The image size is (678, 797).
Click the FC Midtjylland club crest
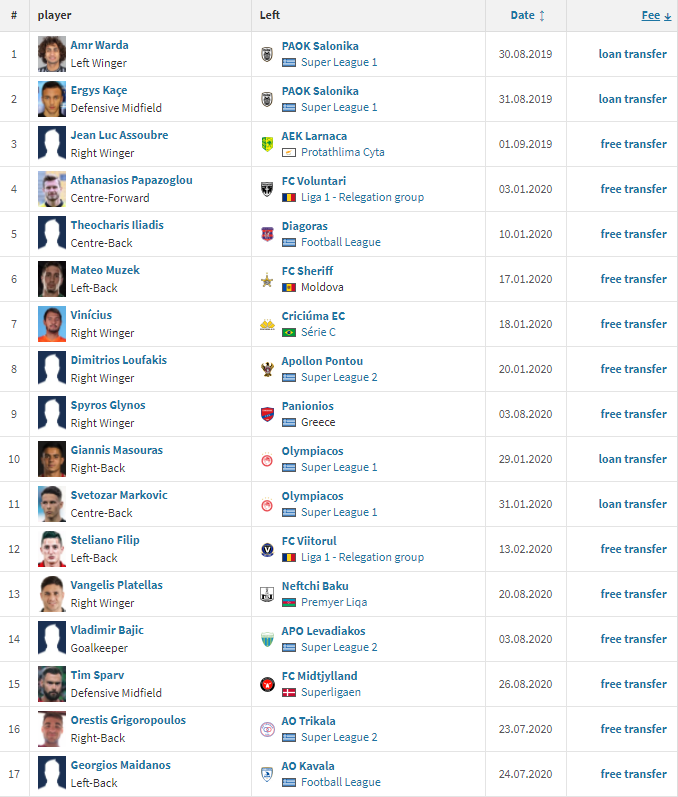[x=267, y=685]
